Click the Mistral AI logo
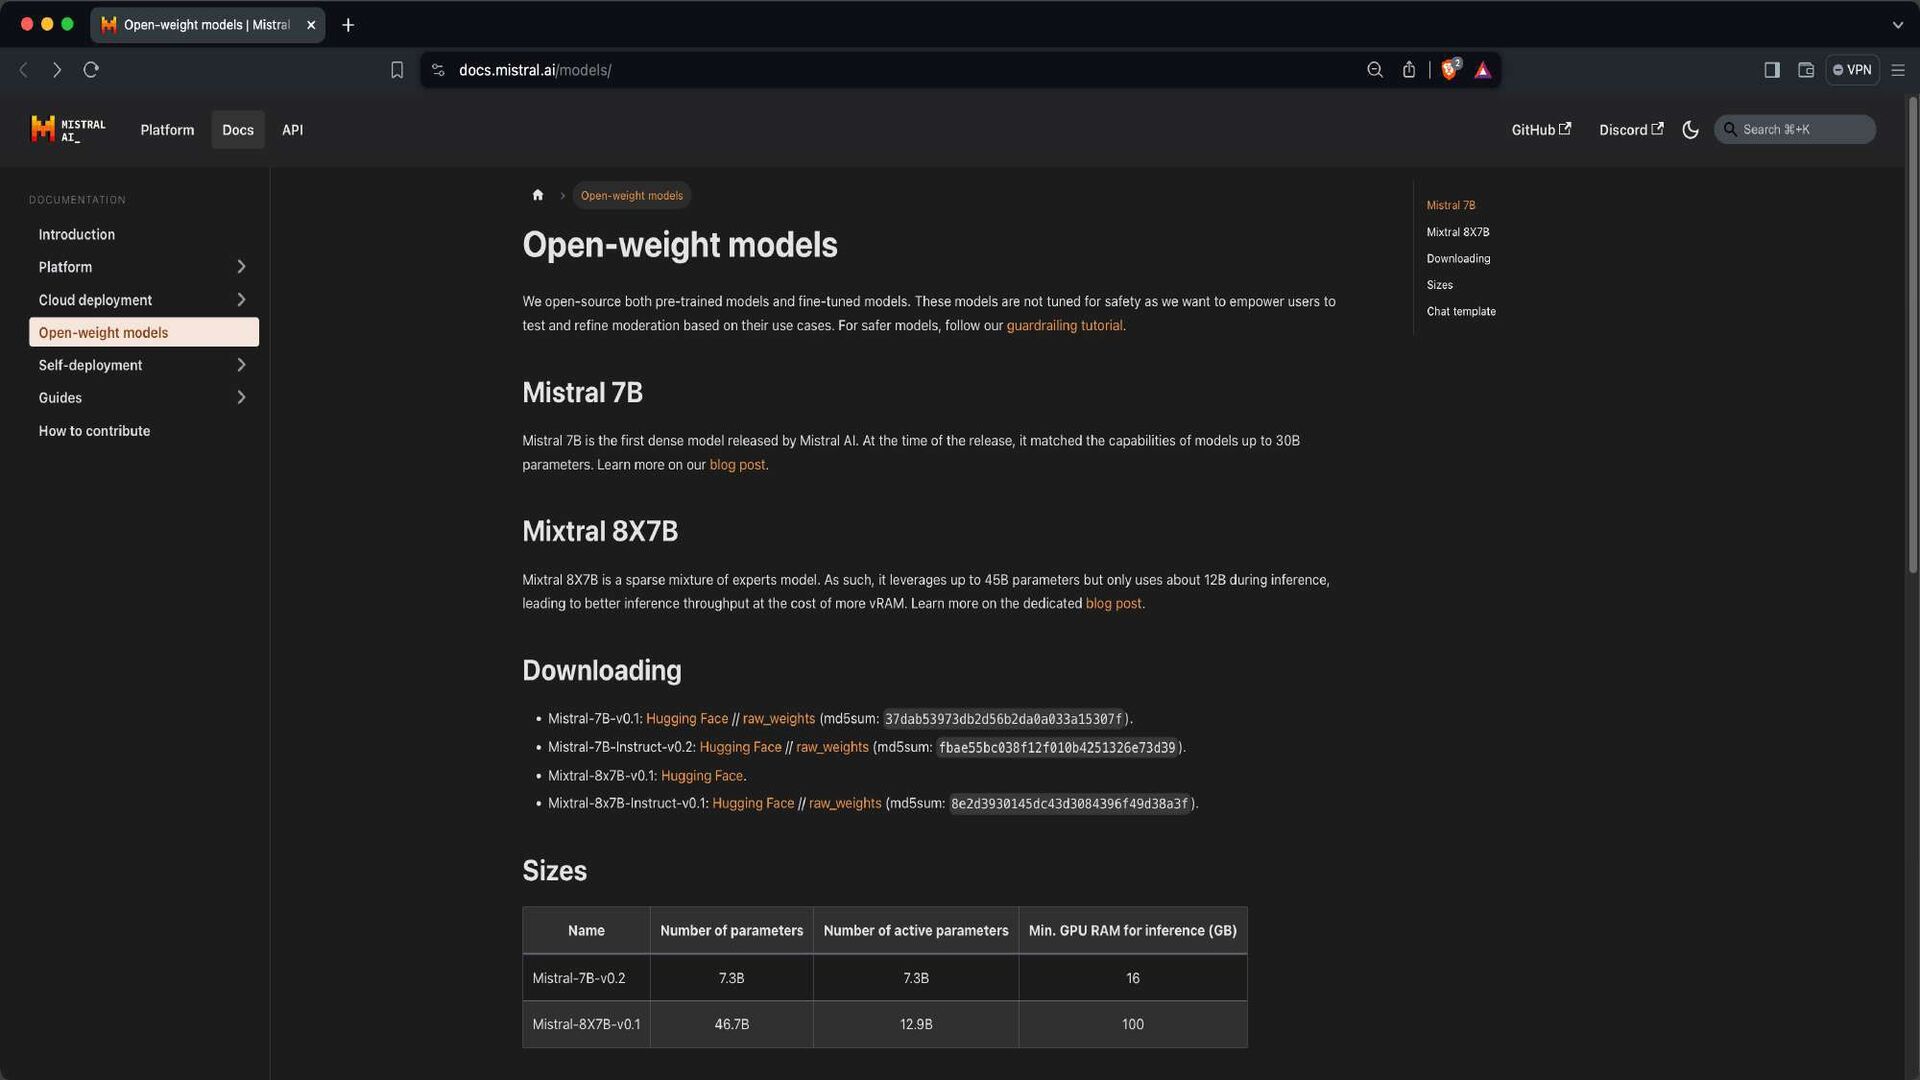Screen dimensions: 1920x1080 tap(68, 130)
